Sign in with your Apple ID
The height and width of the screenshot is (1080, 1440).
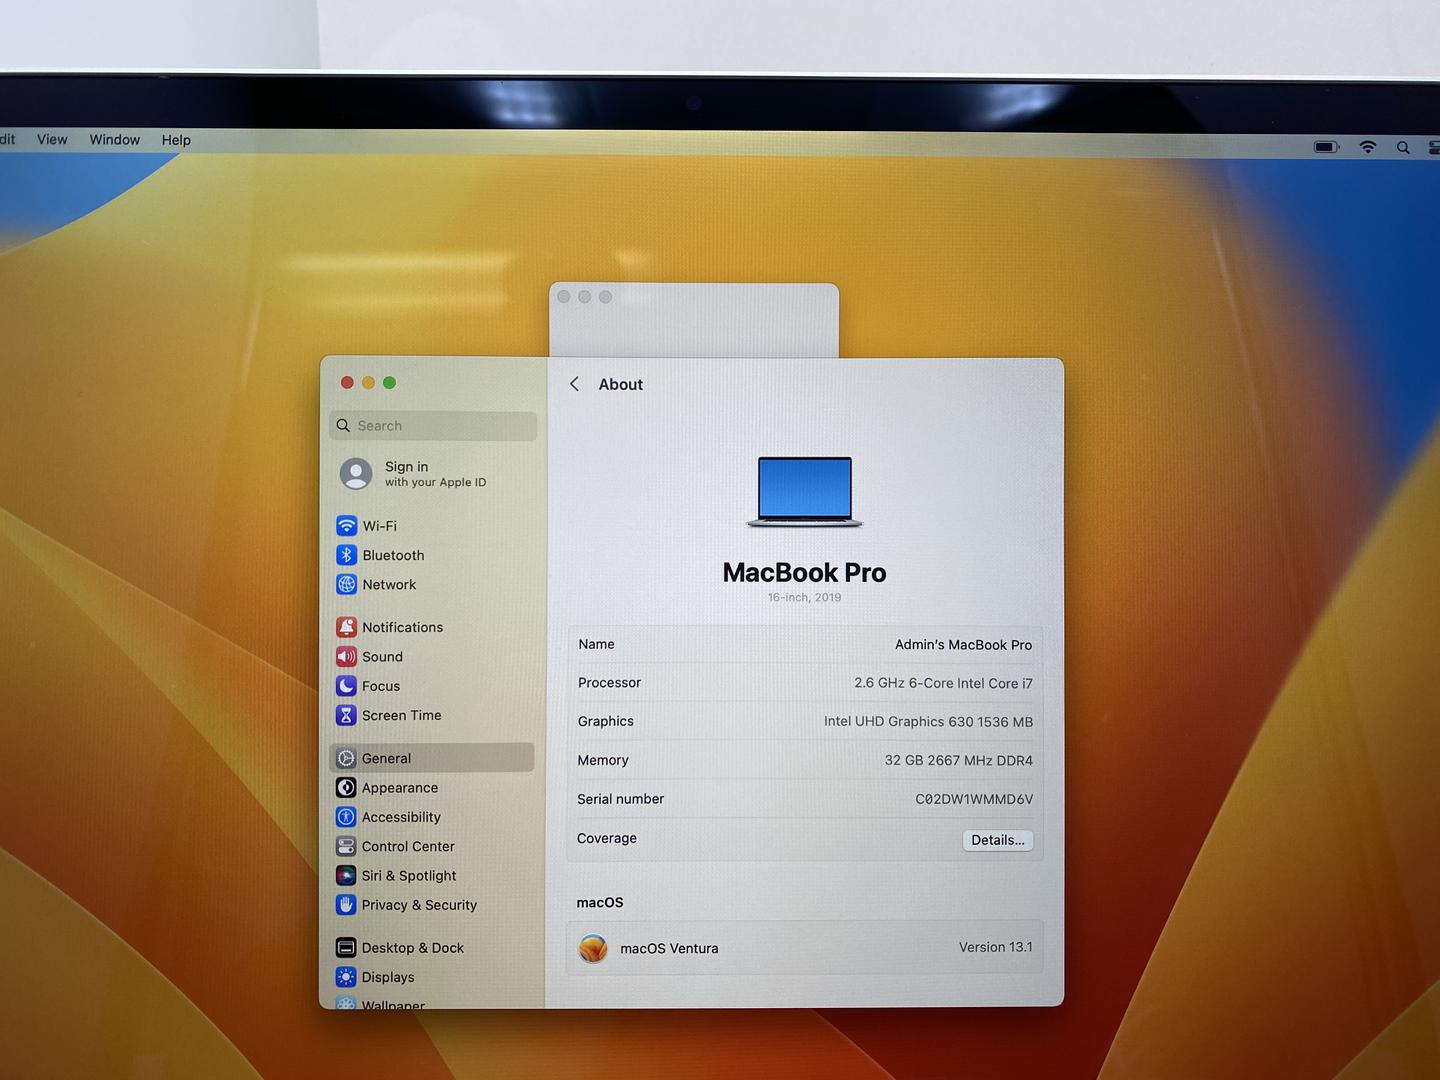point(435,474)
